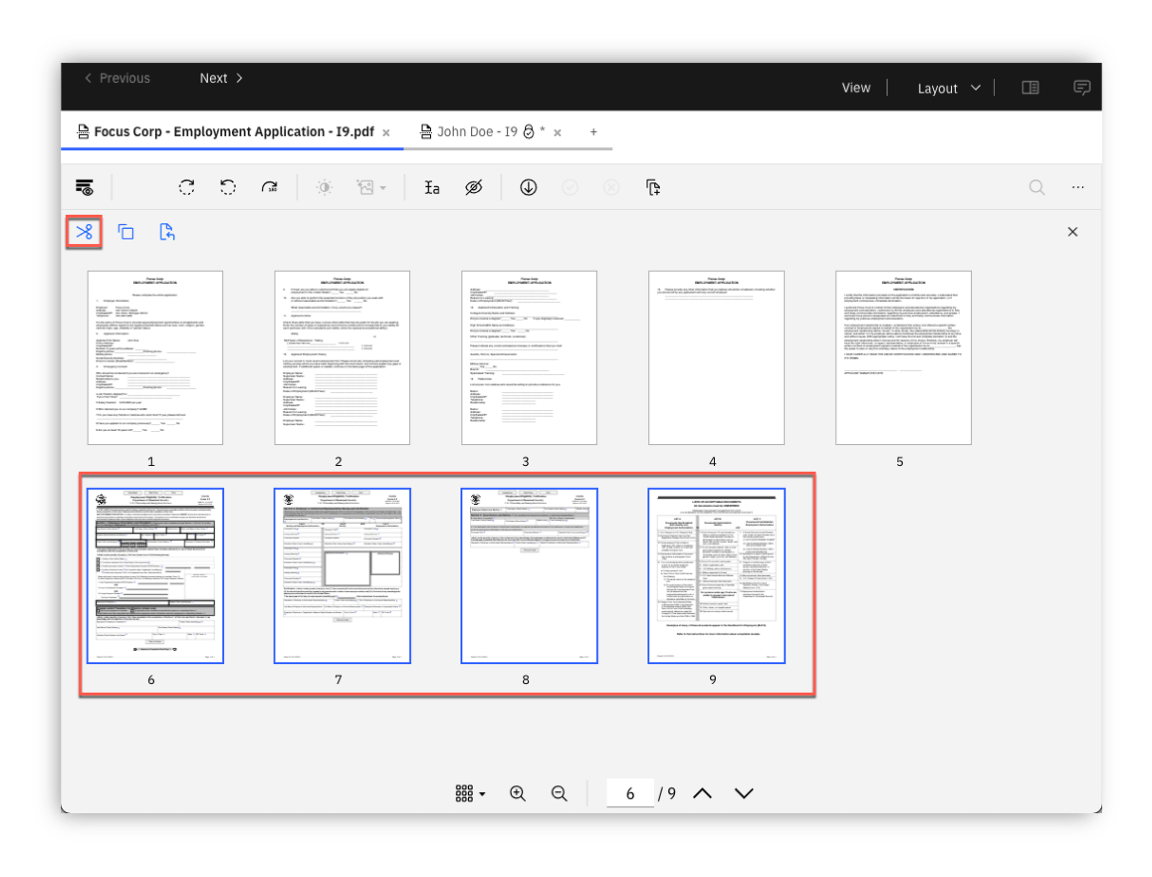
Task: Click the scissors cut pages icon
Action: tap(84, 232)
